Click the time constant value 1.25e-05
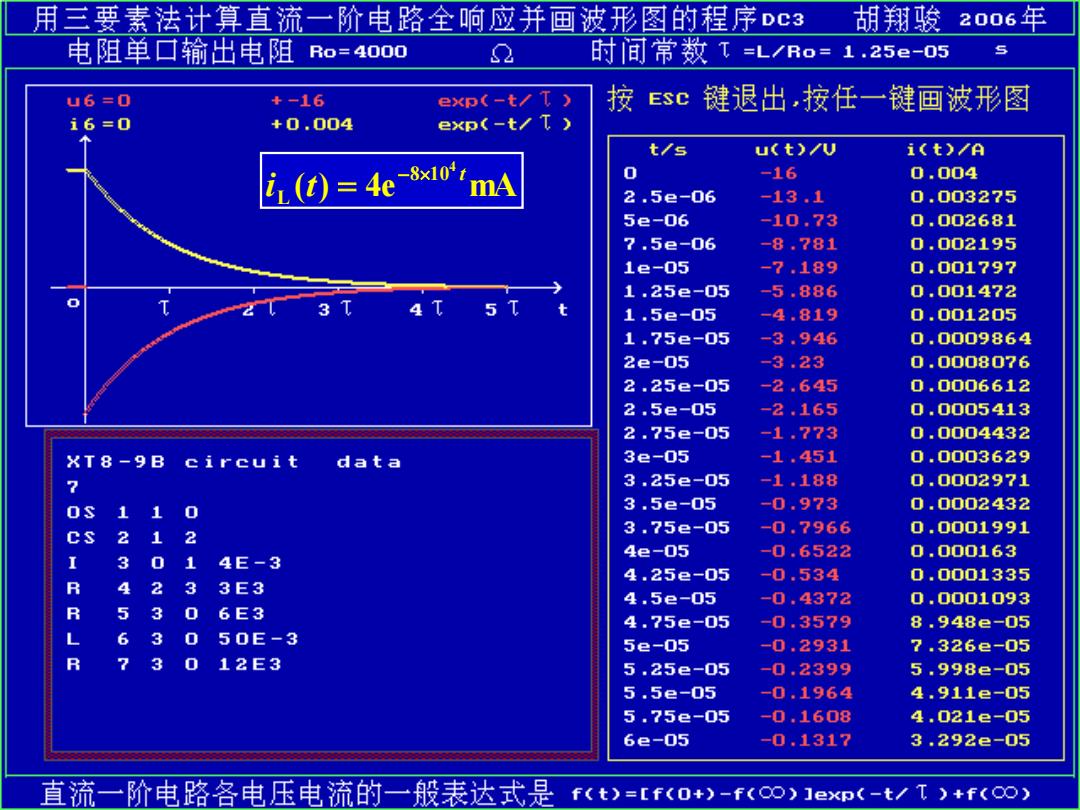 (896, 52)
